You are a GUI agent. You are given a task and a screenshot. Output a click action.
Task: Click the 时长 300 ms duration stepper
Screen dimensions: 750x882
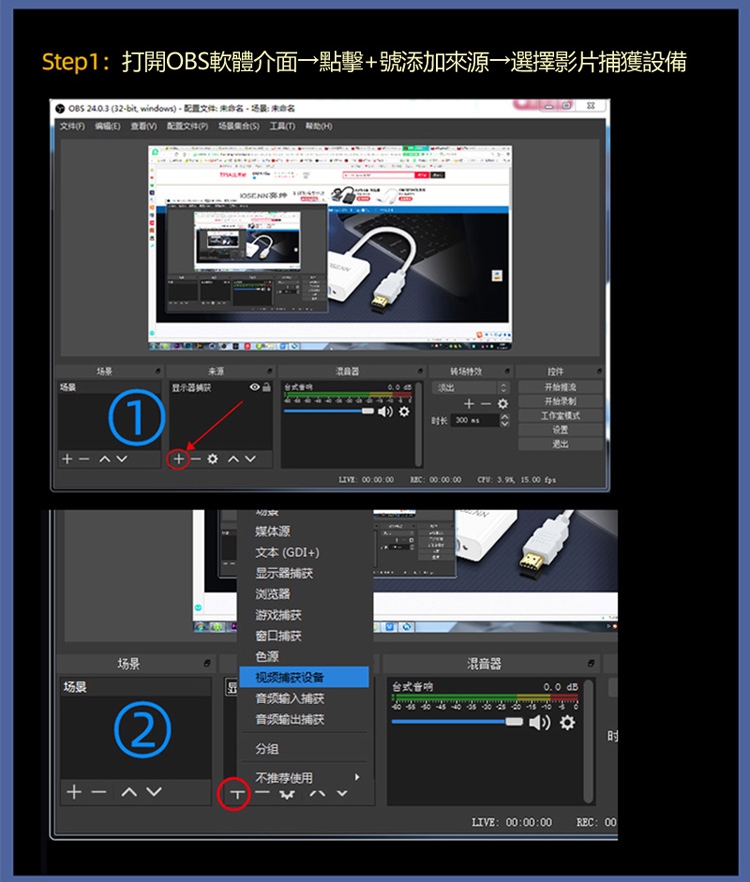pyautogui.click(x=504, y=420)
